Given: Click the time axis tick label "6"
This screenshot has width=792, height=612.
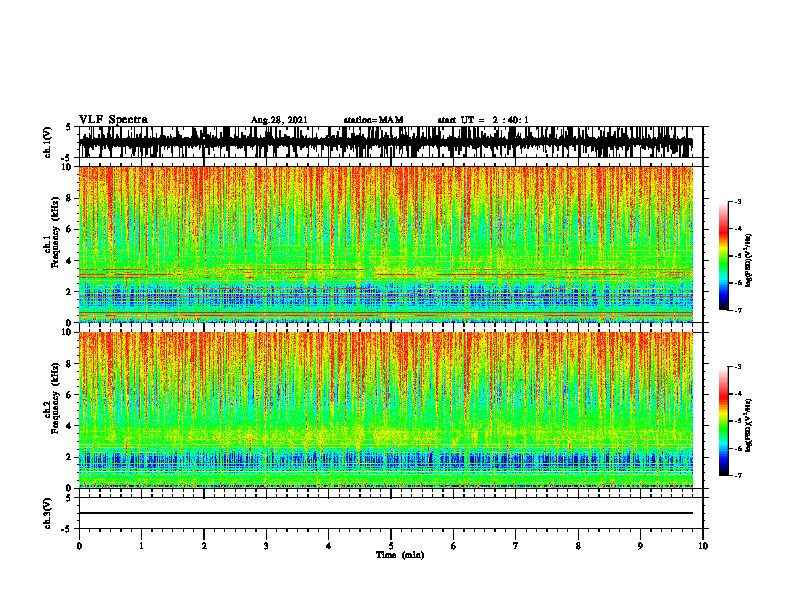Looking at the screenshot, I should coord(454,546).
